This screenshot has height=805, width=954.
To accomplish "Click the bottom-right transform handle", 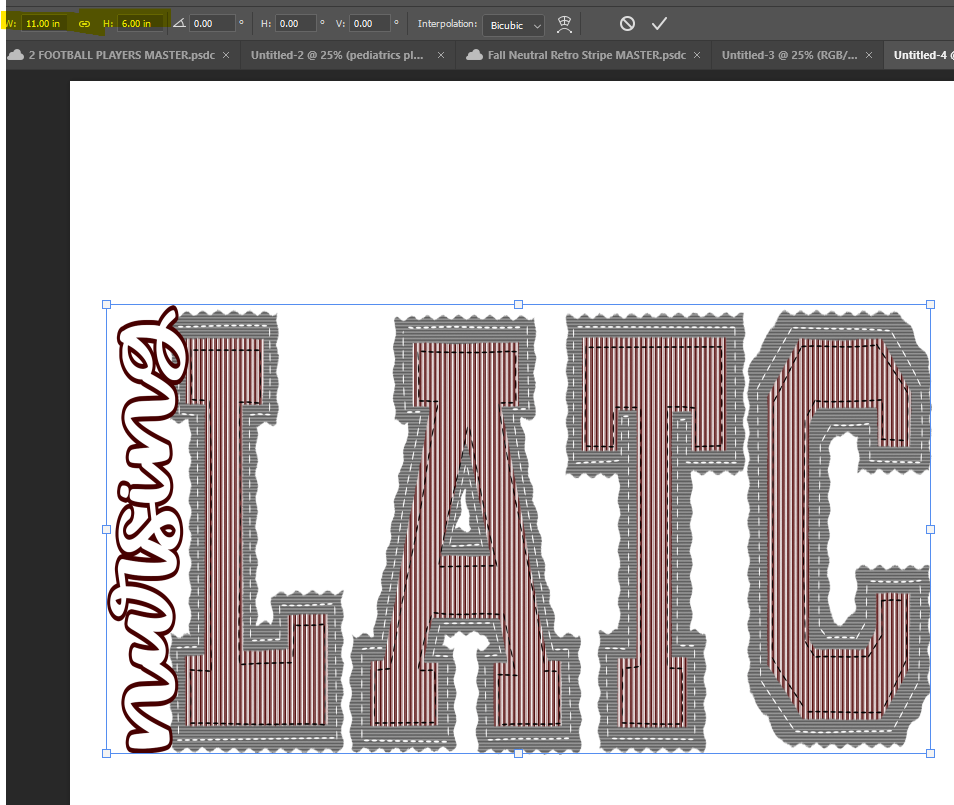I will pos(930,753).
